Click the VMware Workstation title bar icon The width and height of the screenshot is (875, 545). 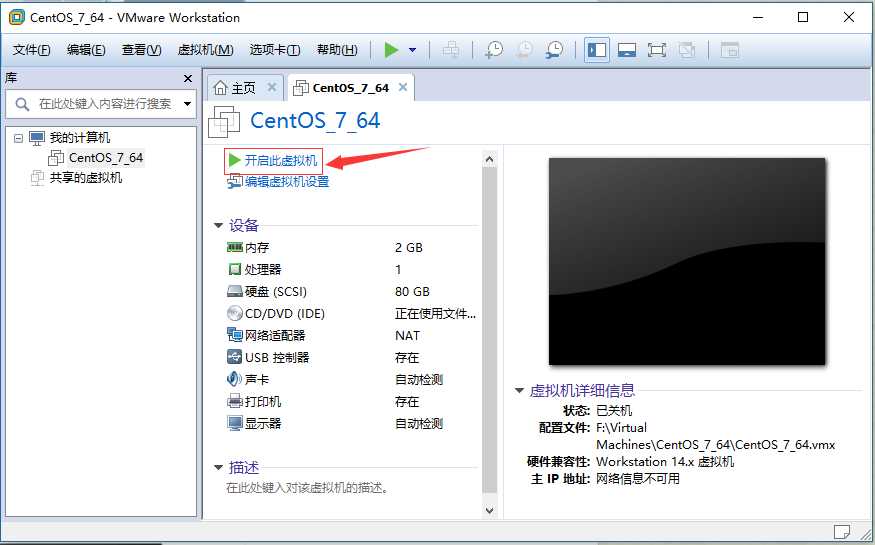[x=17, y=17]
